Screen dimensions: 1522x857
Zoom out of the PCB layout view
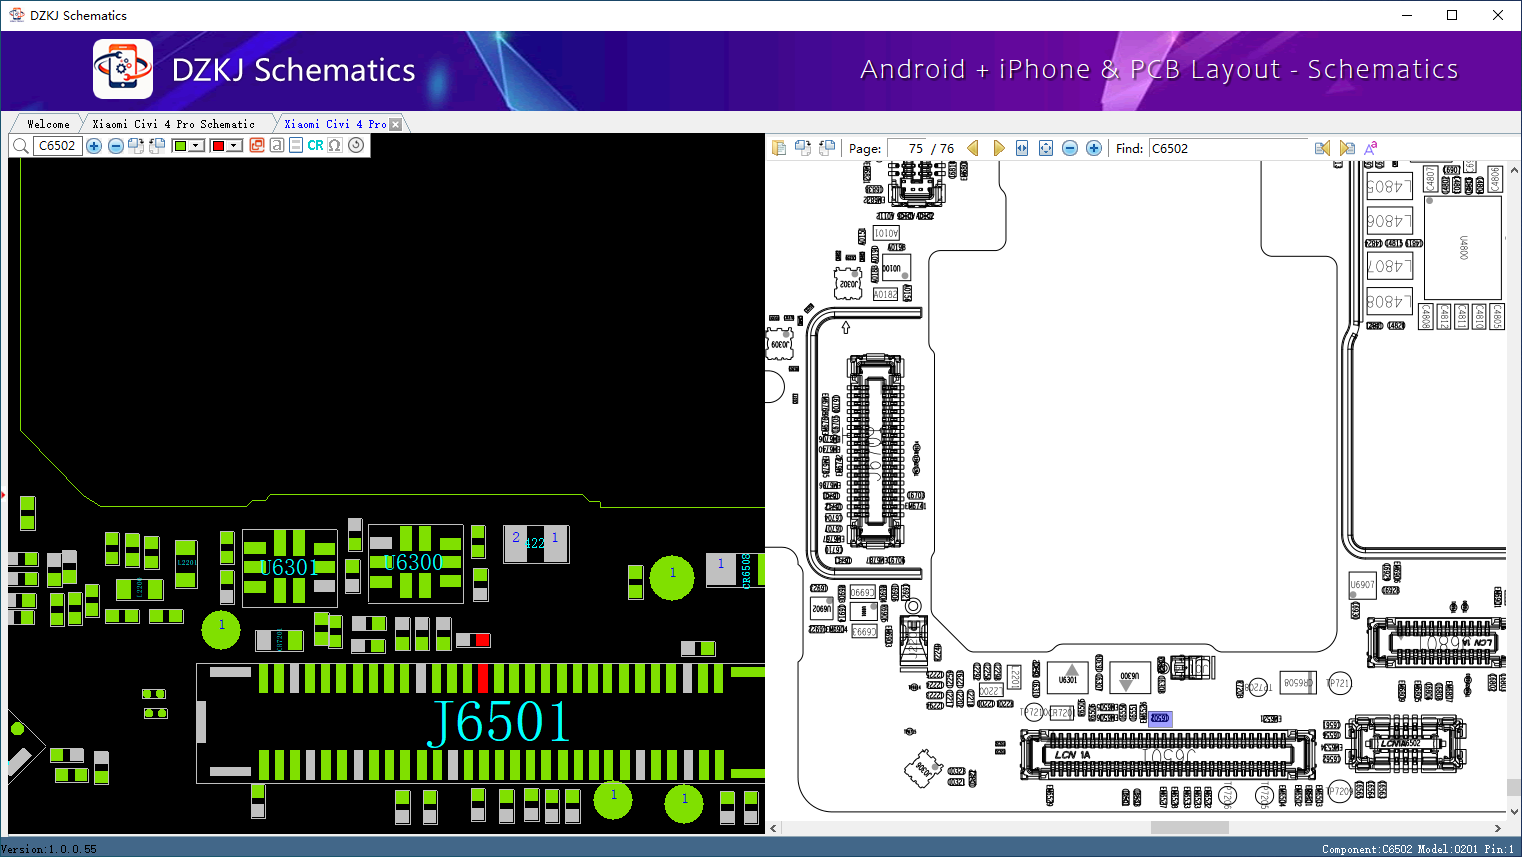[x=116, y=146]
